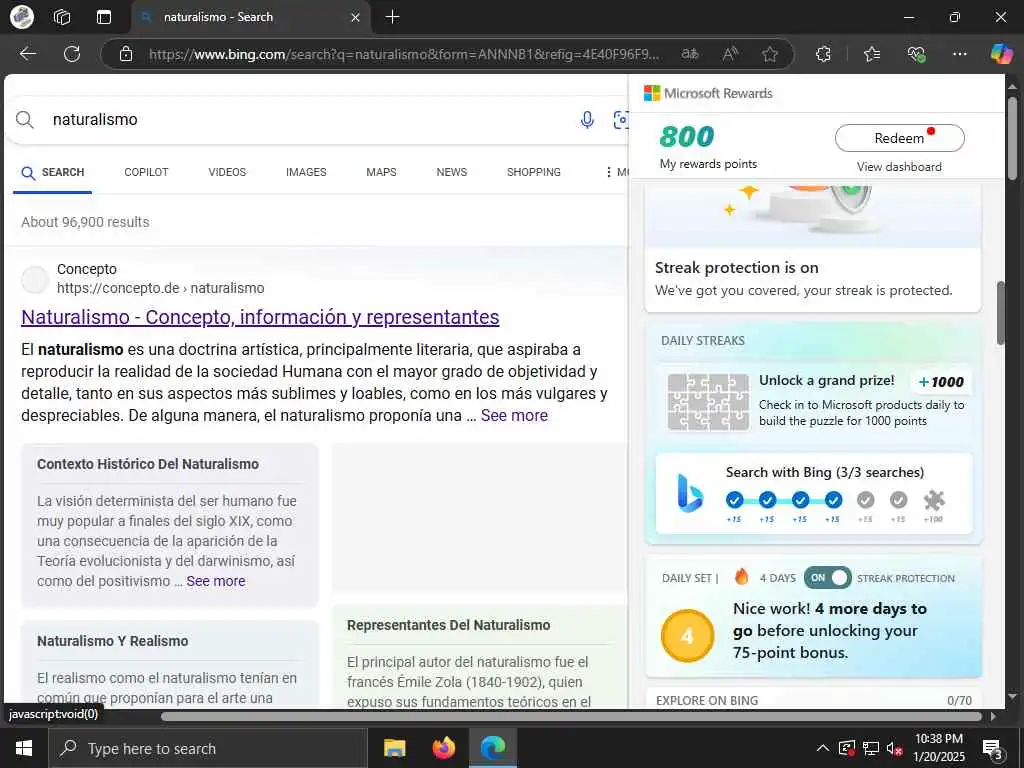
Task: Open Representantes Del Naturalismo card heading
Action: click(449, 625)
